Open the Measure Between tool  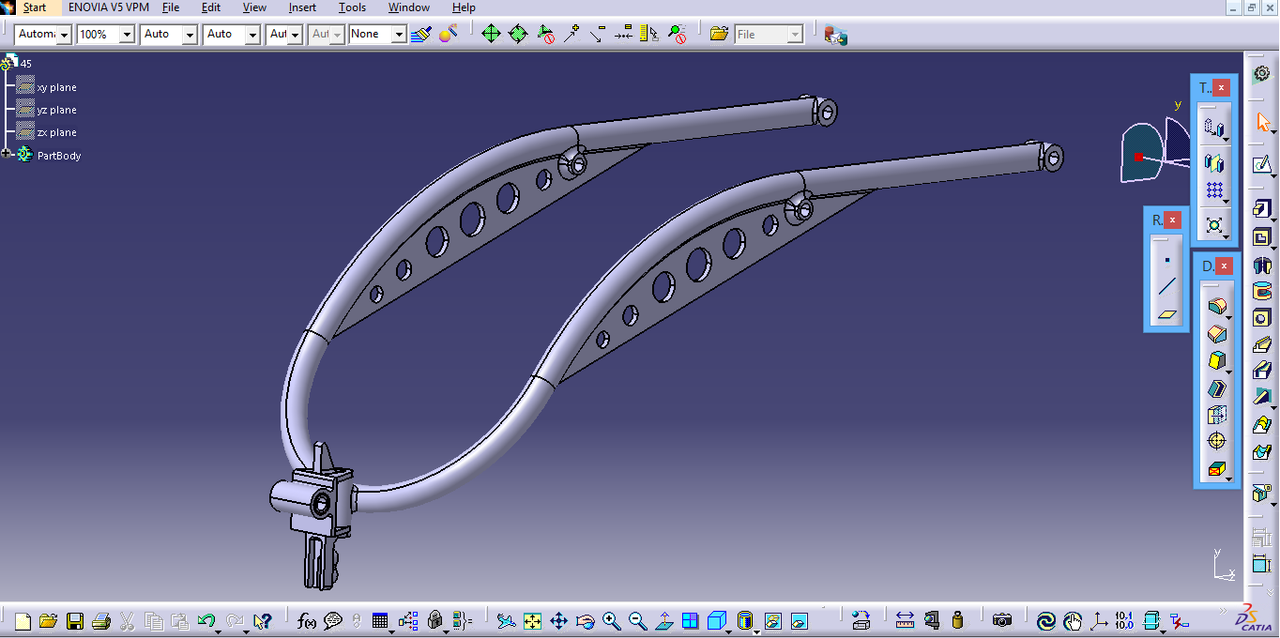(x=905, y=621)
